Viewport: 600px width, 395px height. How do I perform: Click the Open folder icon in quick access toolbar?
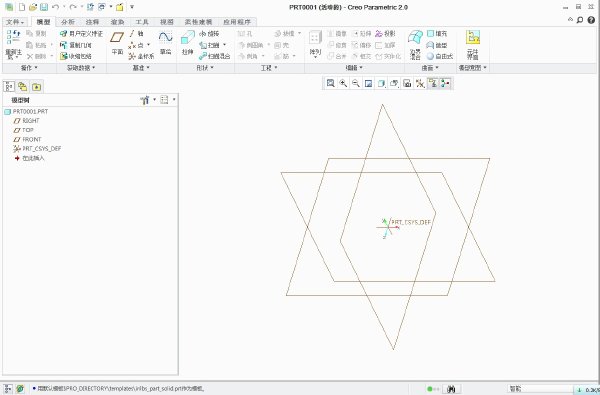tap(33, 7)
